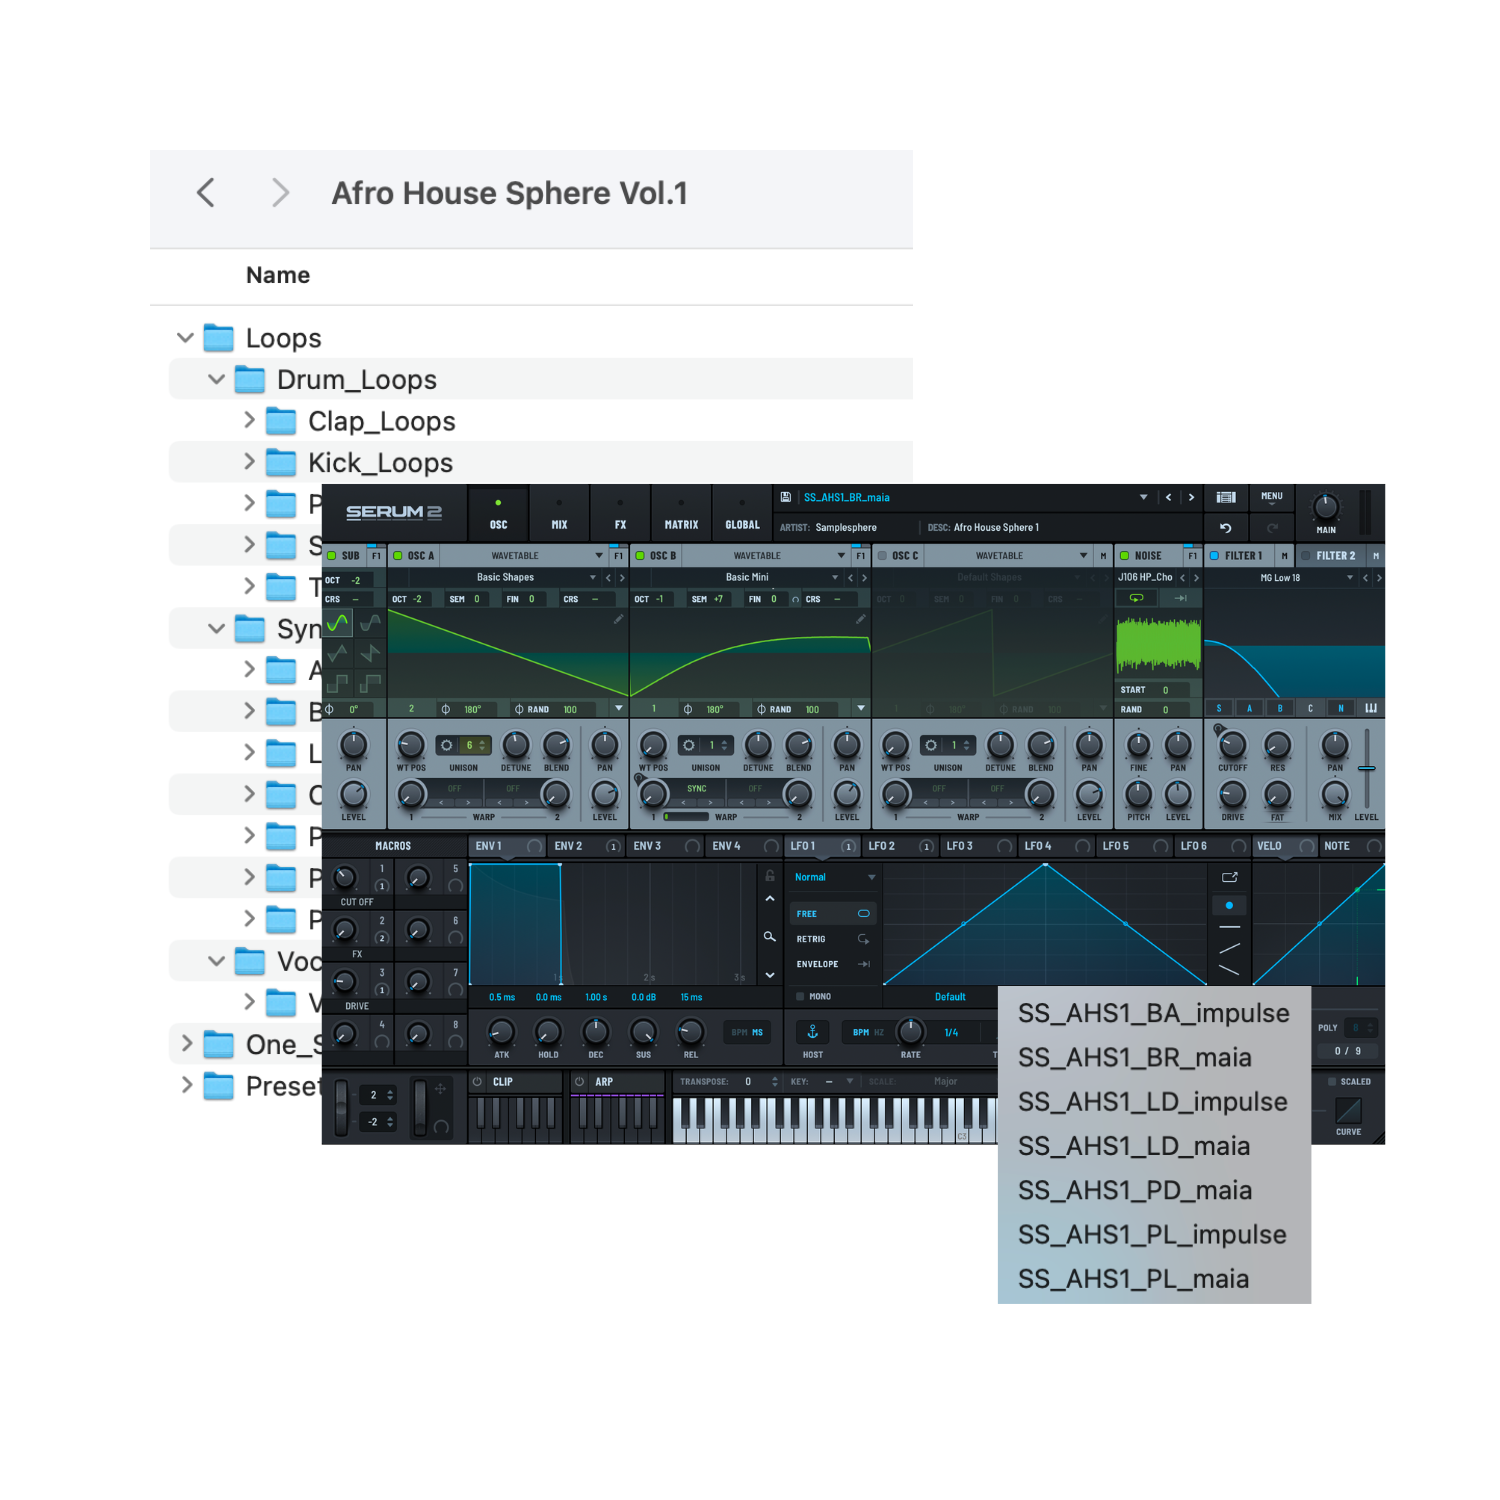
Task: Click the filter LEVEL slider
Action: [1366, 768]
